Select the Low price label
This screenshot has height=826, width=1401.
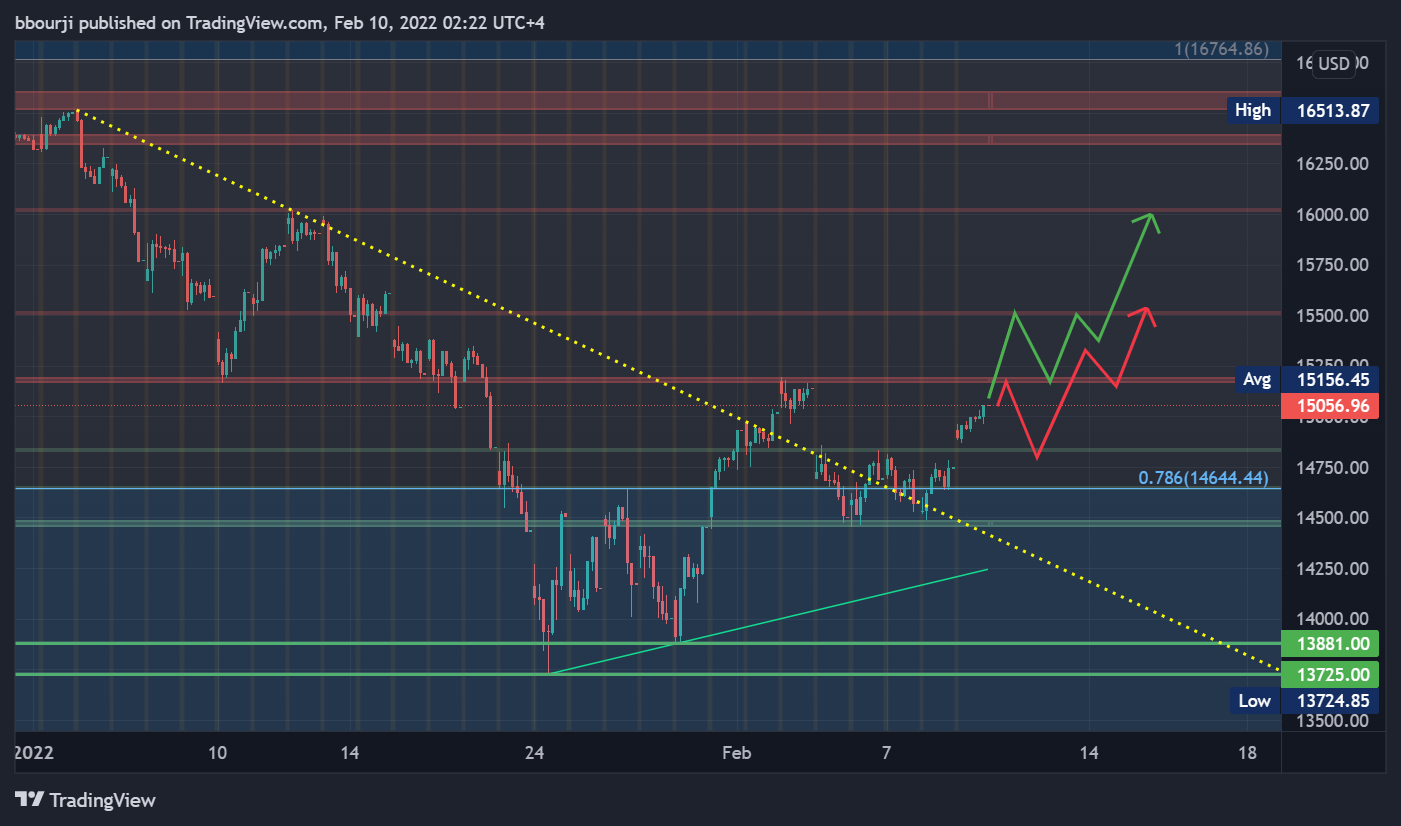[x=1254, y=700]
